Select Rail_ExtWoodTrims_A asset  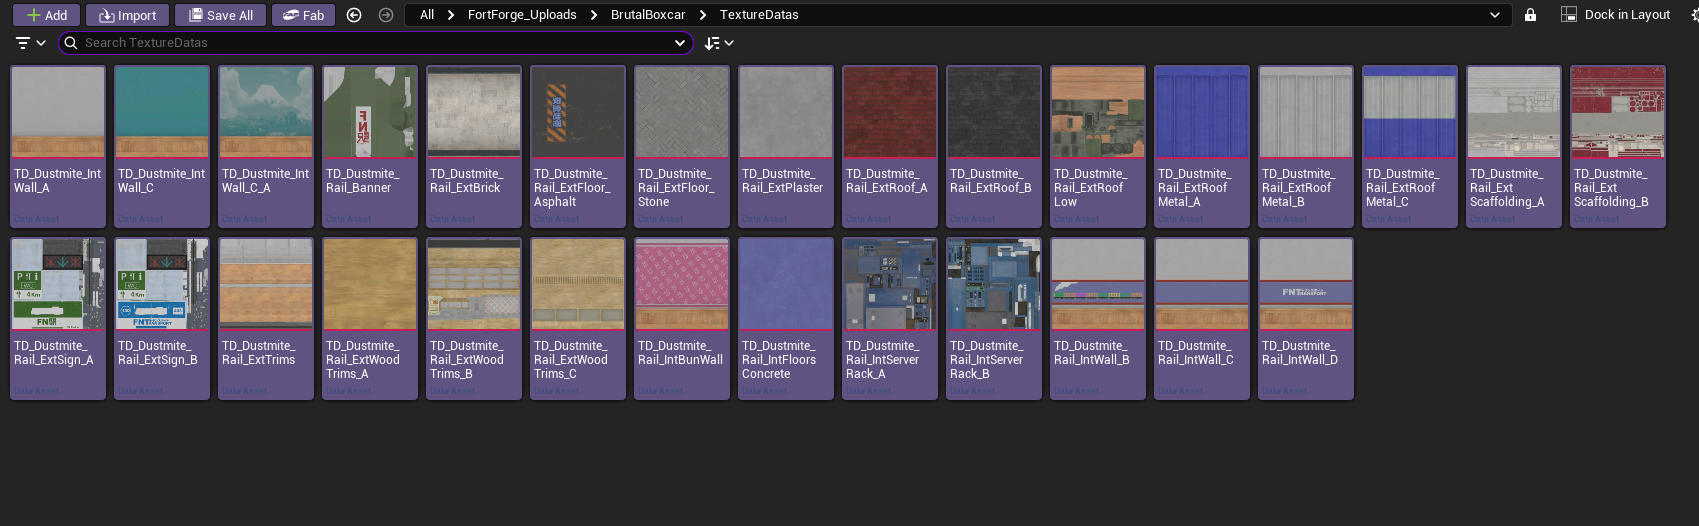pyautogui.click(x=370, y=318)
